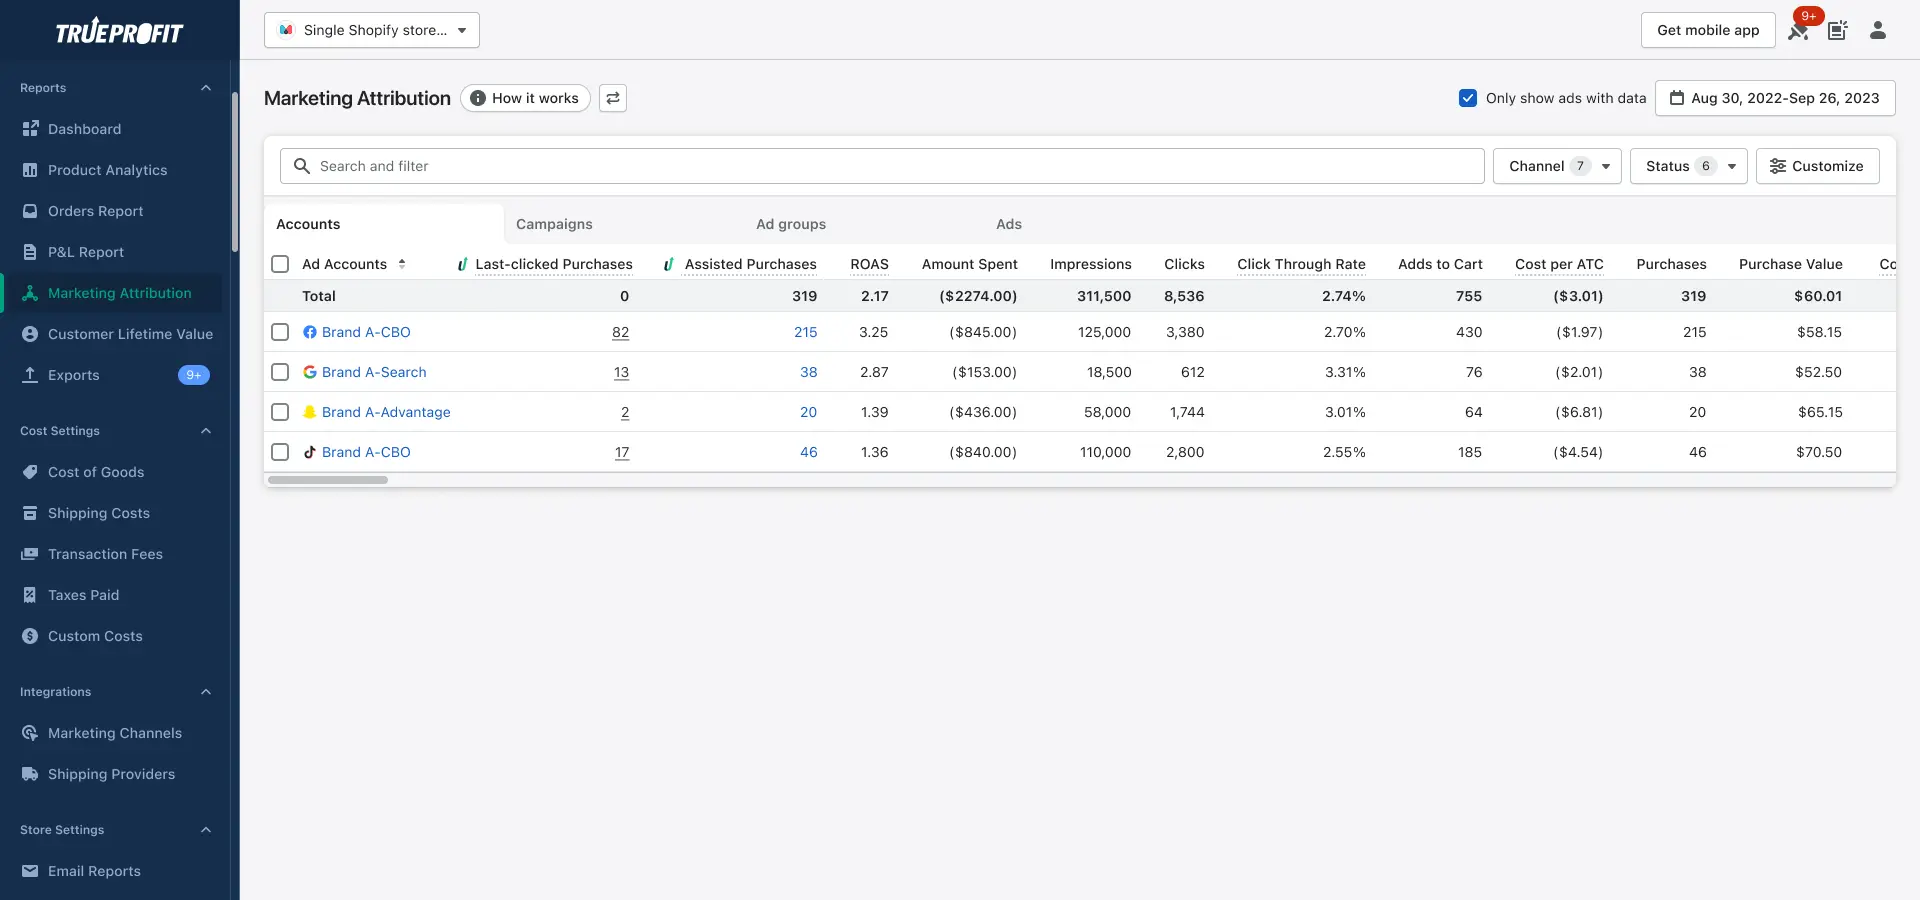1920x900 pixels.
Task: Click the Email Reports envelope icon
Action: 30,871
